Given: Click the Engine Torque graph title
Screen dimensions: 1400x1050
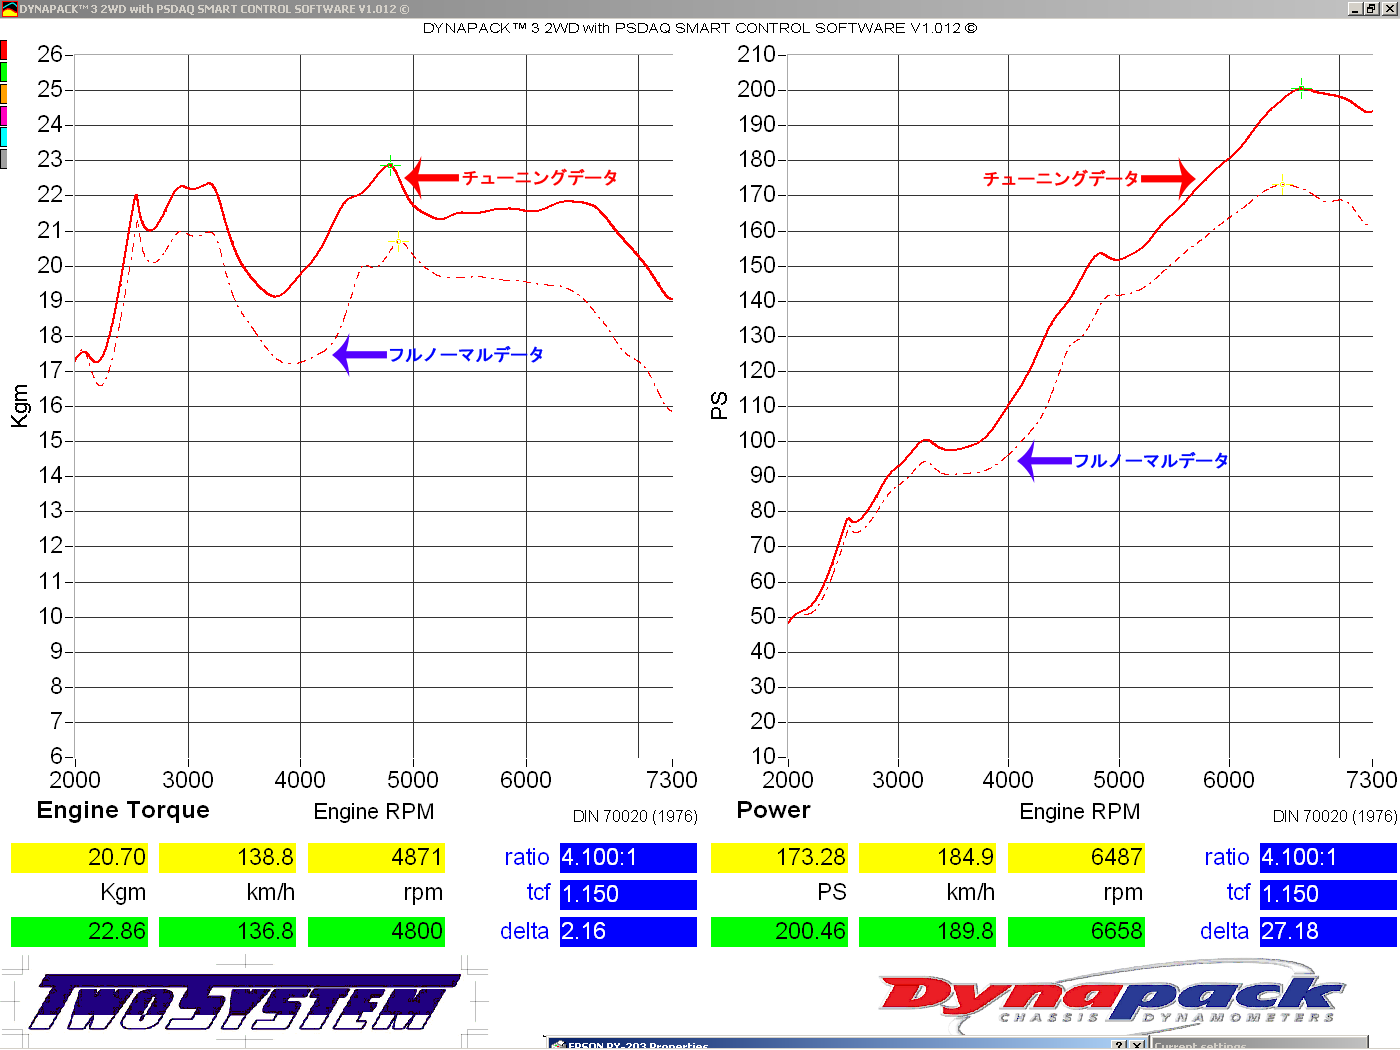Looking at the screenshot, I should 123,810.
